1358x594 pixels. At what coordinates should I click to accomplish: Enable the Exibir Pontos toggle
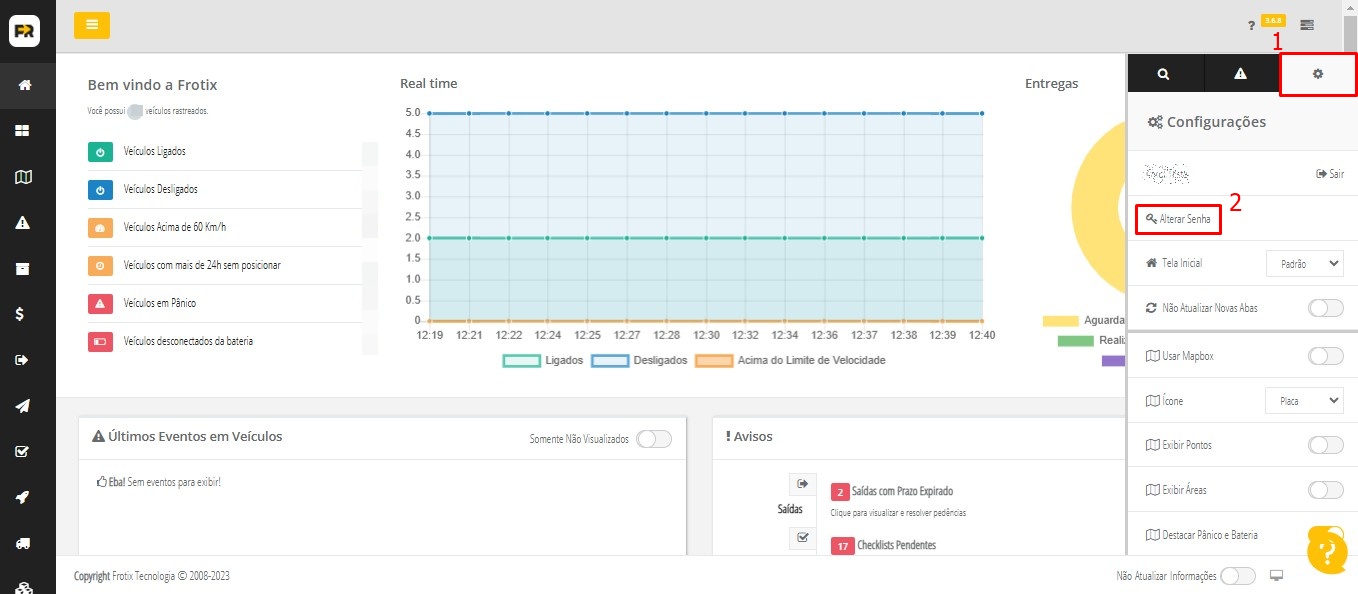click(x=1326, y=445)
